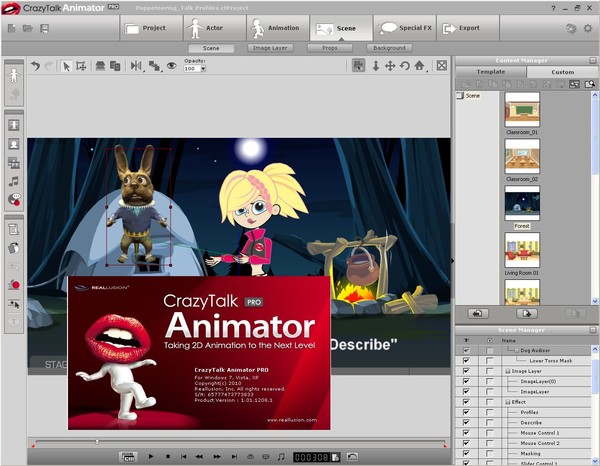Image resolution: width=600 pixels, height=466 pixels.
Task: Stop playback
Action: coord(168,456)
